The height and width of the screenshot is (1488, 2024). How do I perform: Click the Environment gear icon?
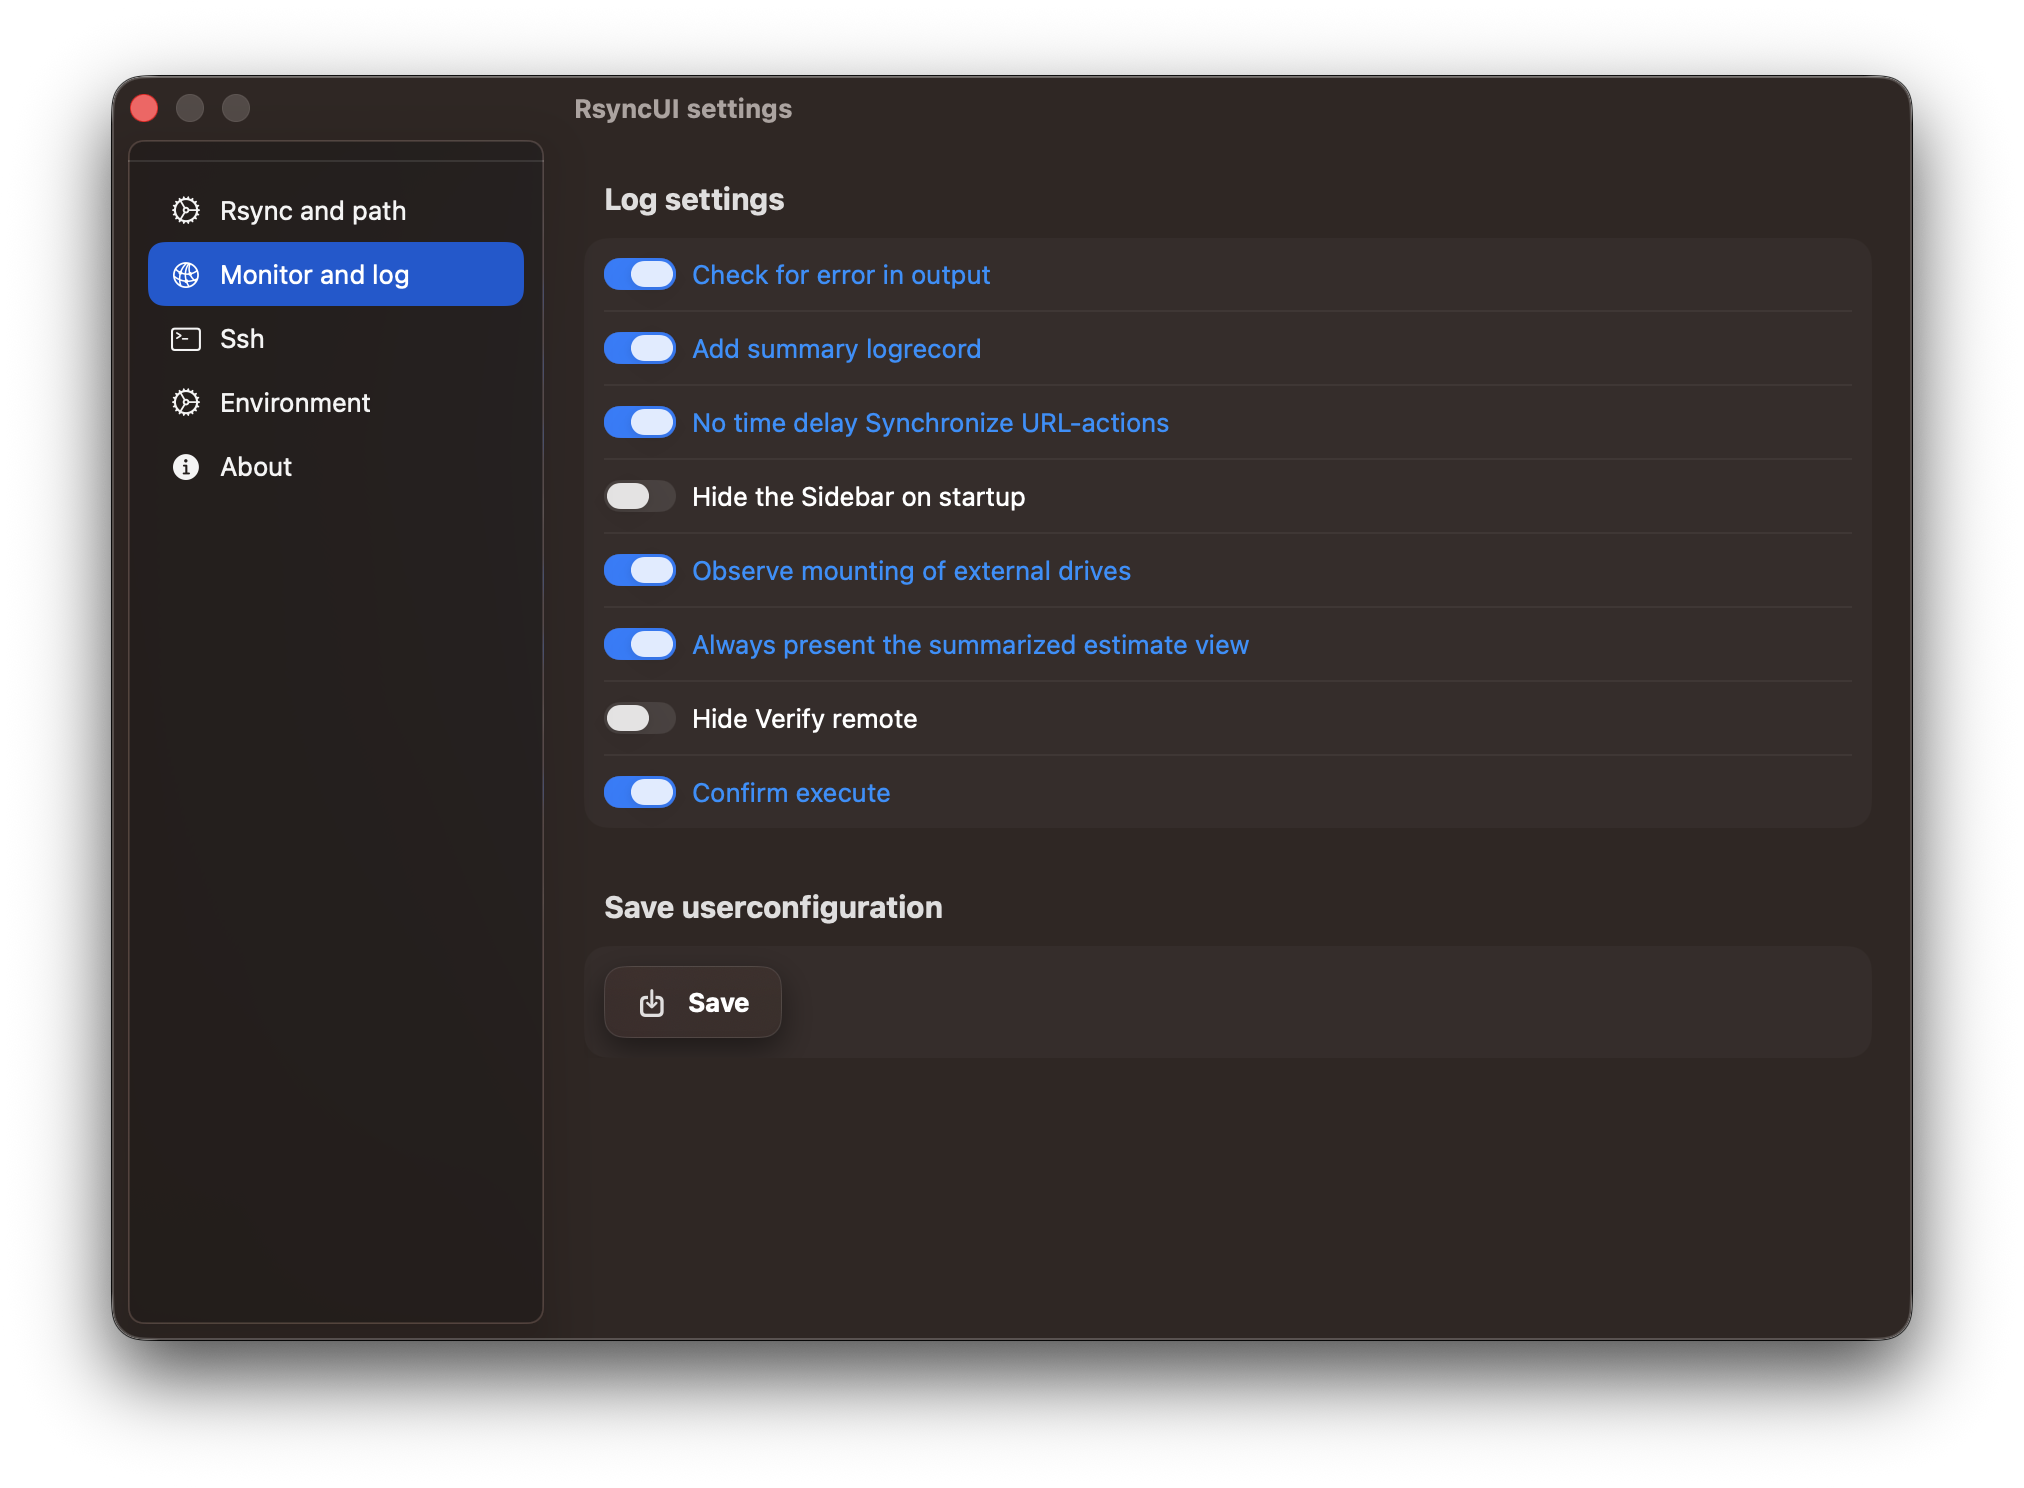pos(186,403)
